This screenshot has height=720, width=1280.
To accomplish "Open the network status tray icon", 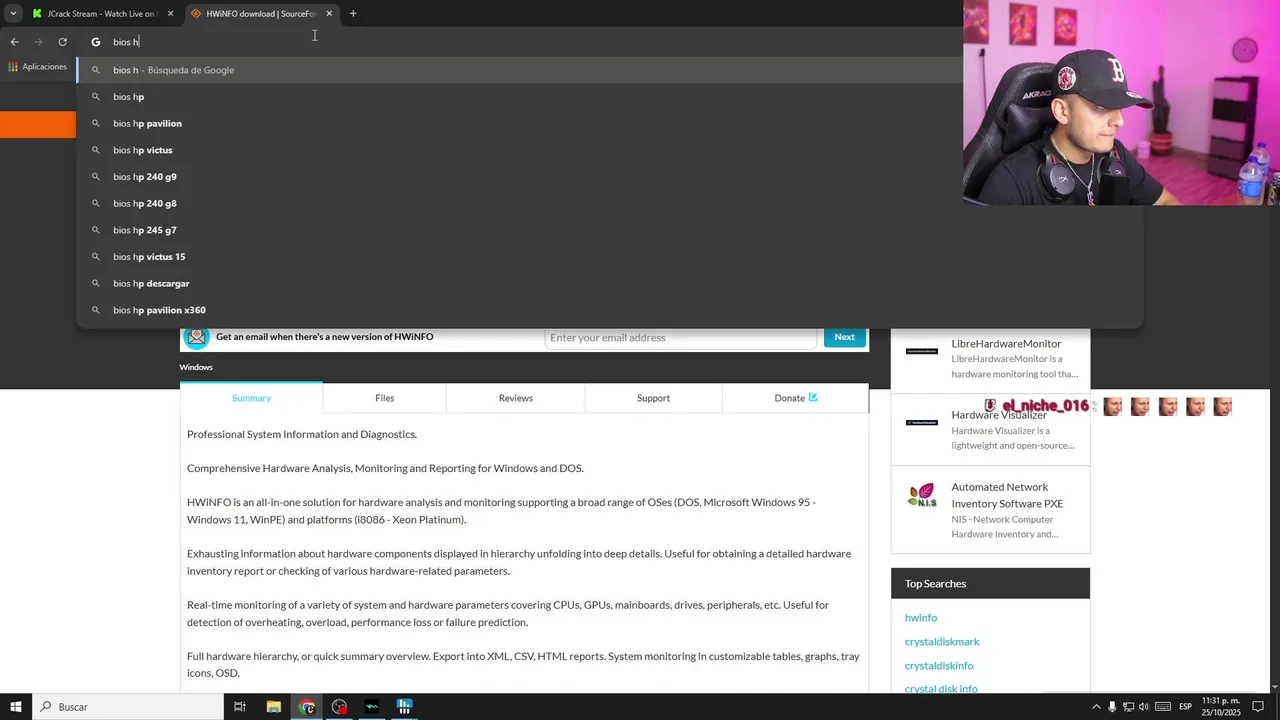I will (1128, 707).
